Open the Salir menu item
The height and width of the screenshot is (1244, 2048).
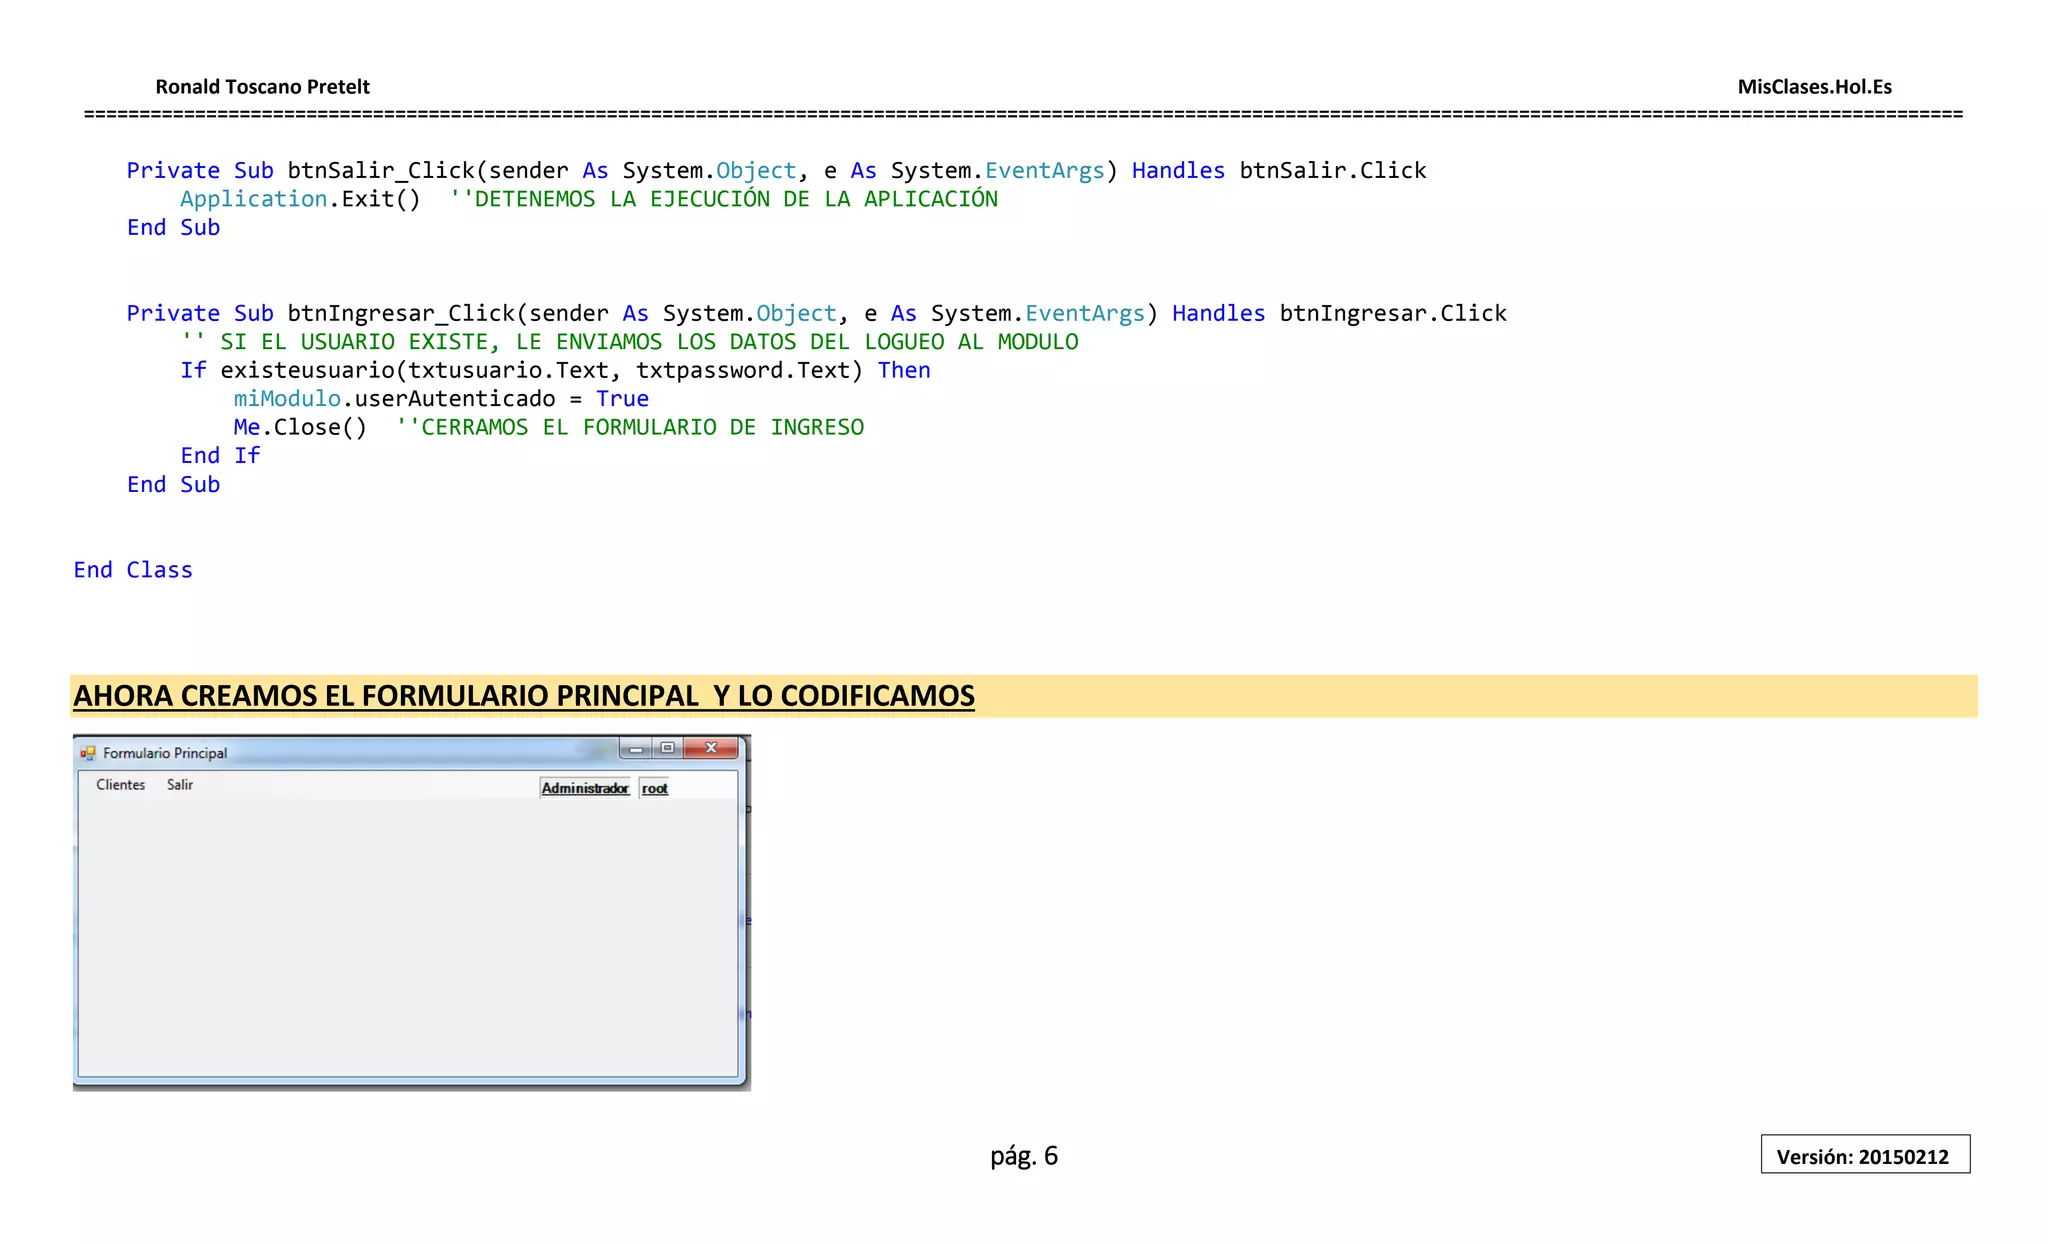click(x=180, y=785)
